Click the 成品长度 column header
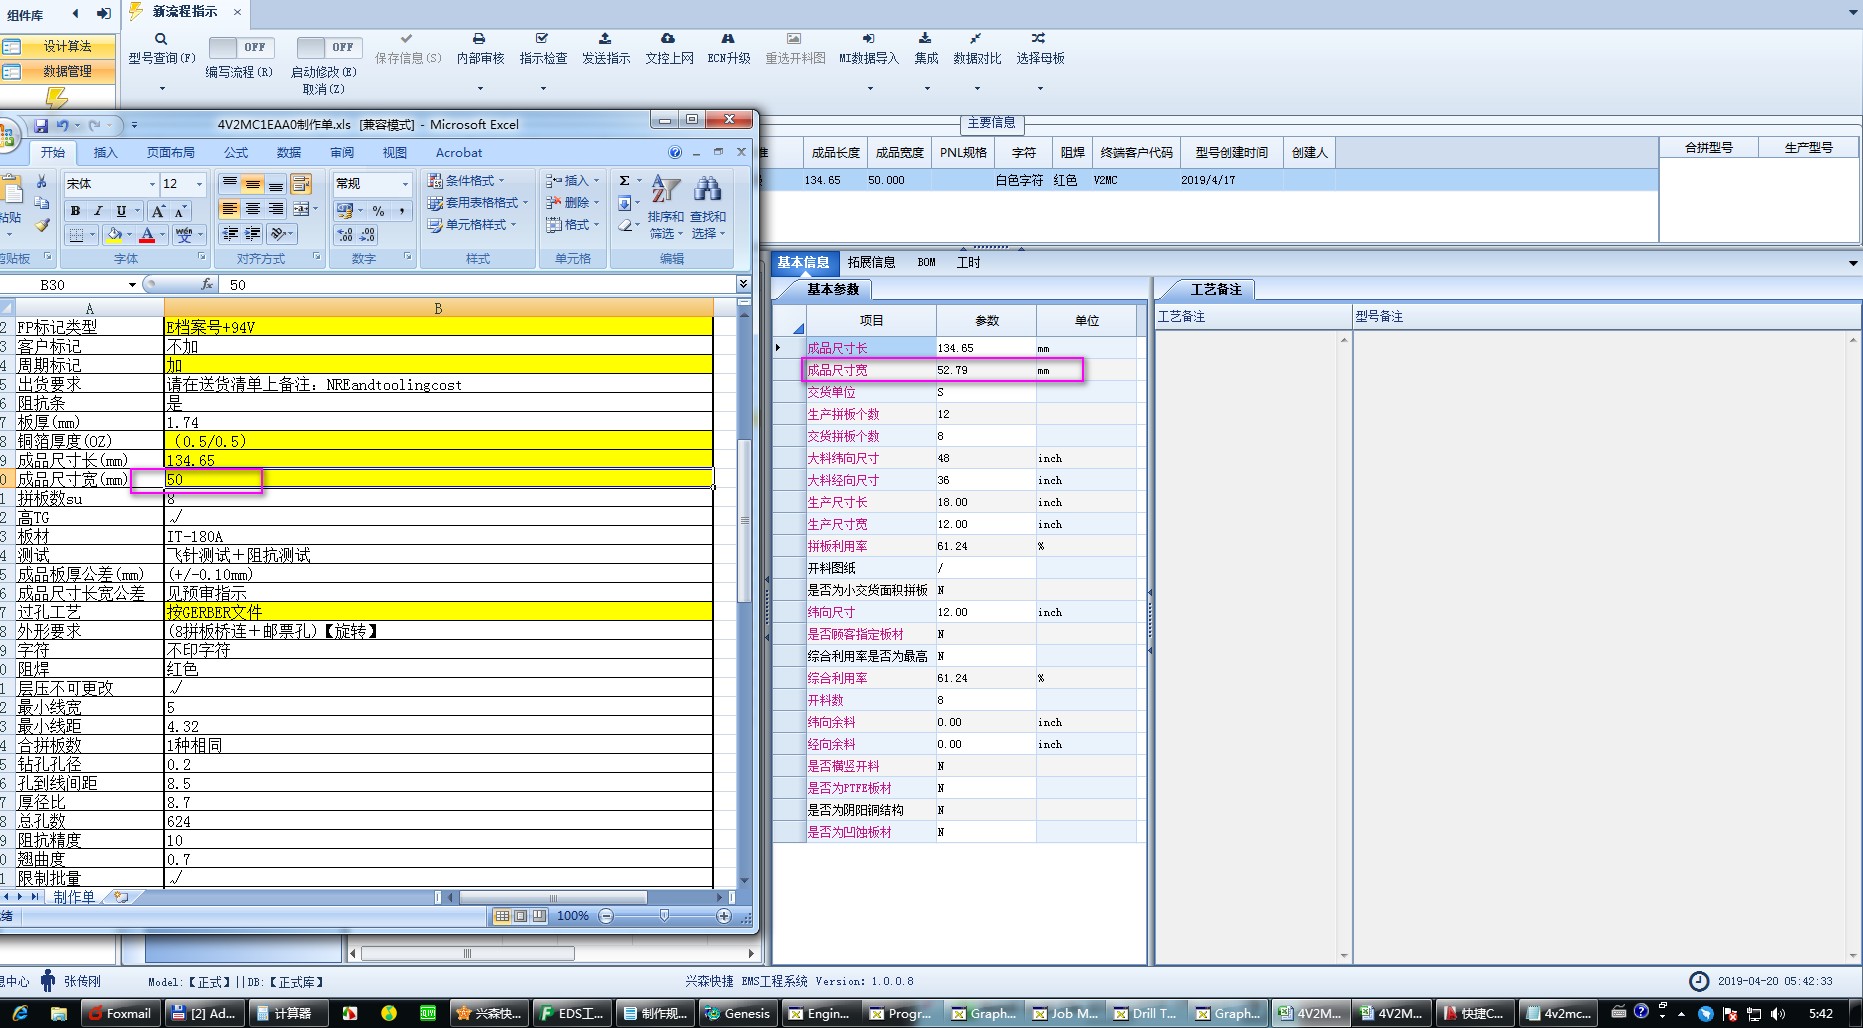Screen dimensions: 1863x1028 tap(835, 152)
